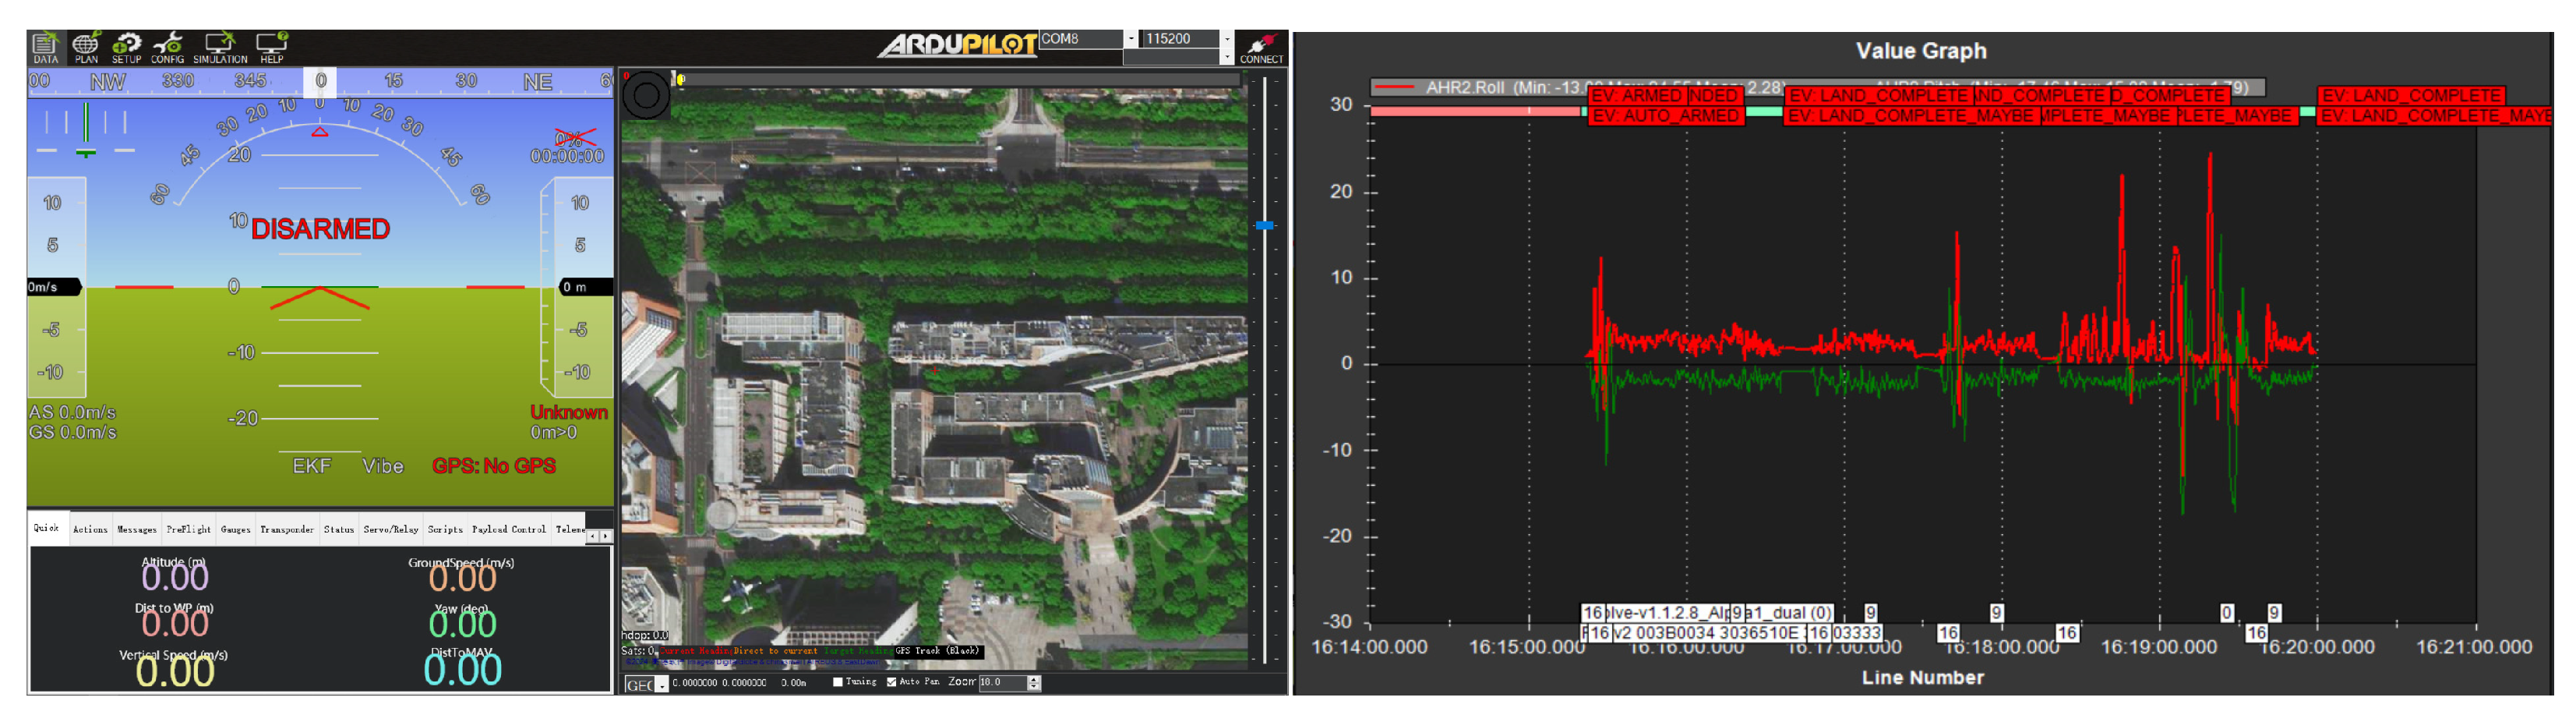Screen dimensions: 2576x715
Task: Expand the COM8 port dropdown
Action: pos(1131,39)
